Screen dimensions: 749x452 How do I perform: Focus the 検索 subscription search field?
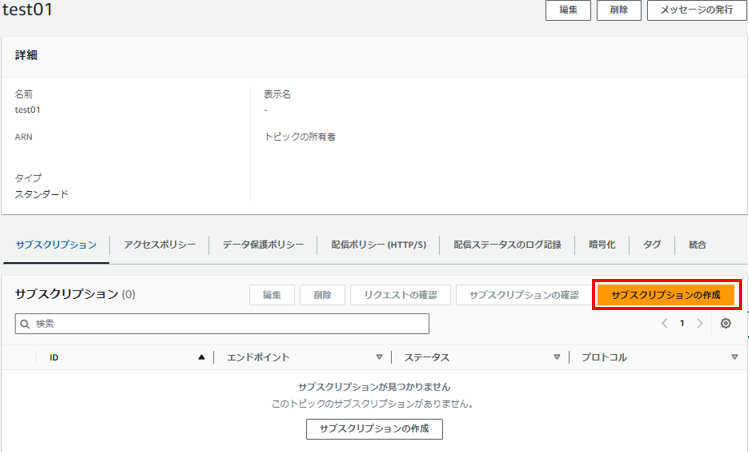pyautogui.click(x=222, y=324)
